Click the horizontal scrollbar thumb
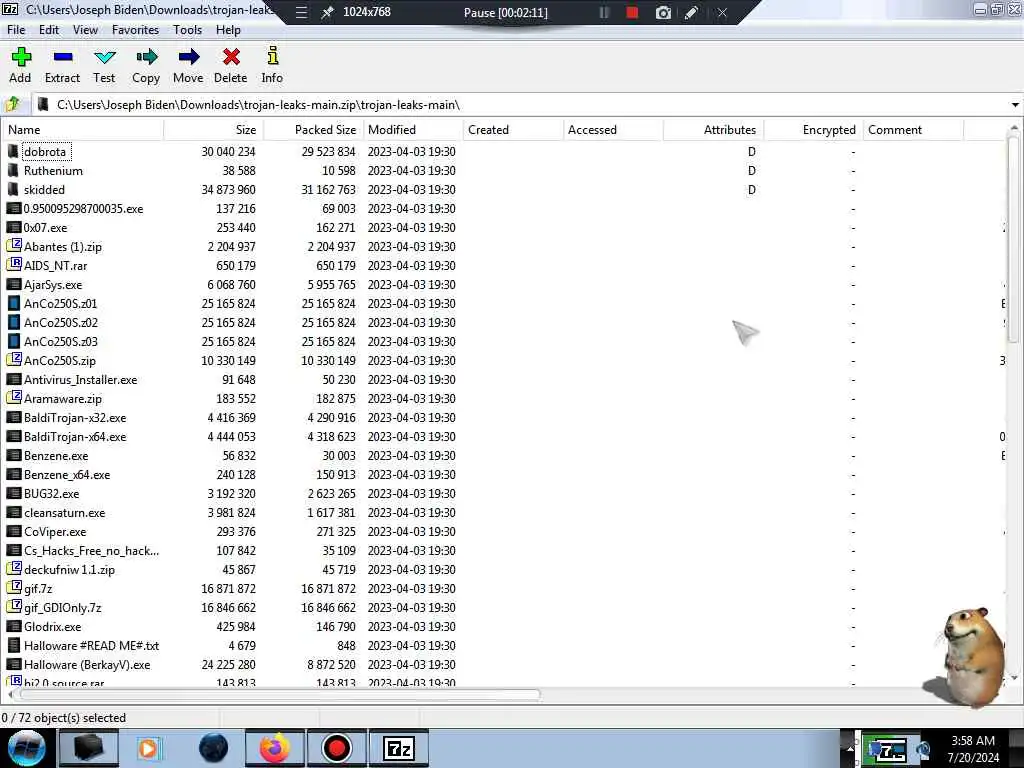This screenshot has width=1024, height=768. [281, 694]
